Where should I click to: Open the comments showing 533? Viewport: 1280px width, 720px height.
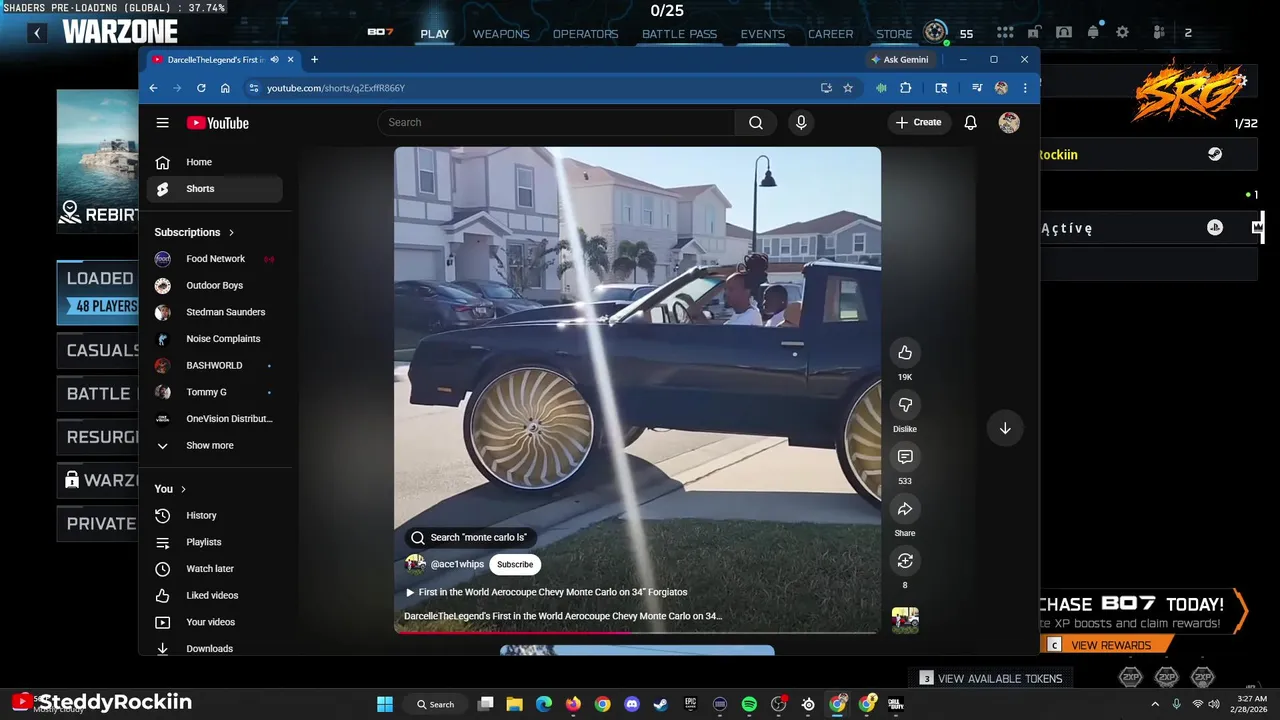point(905,456)
